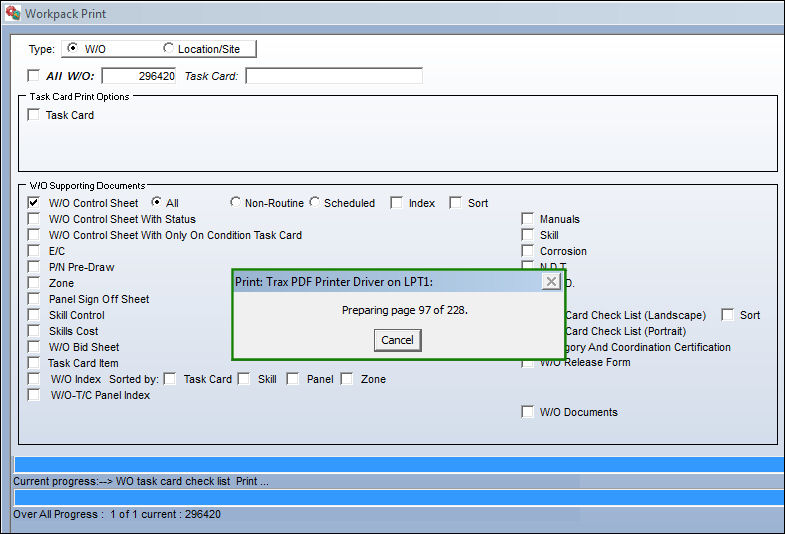Select the W/O type radio button
Screen dimensions: 785x534
73,48
